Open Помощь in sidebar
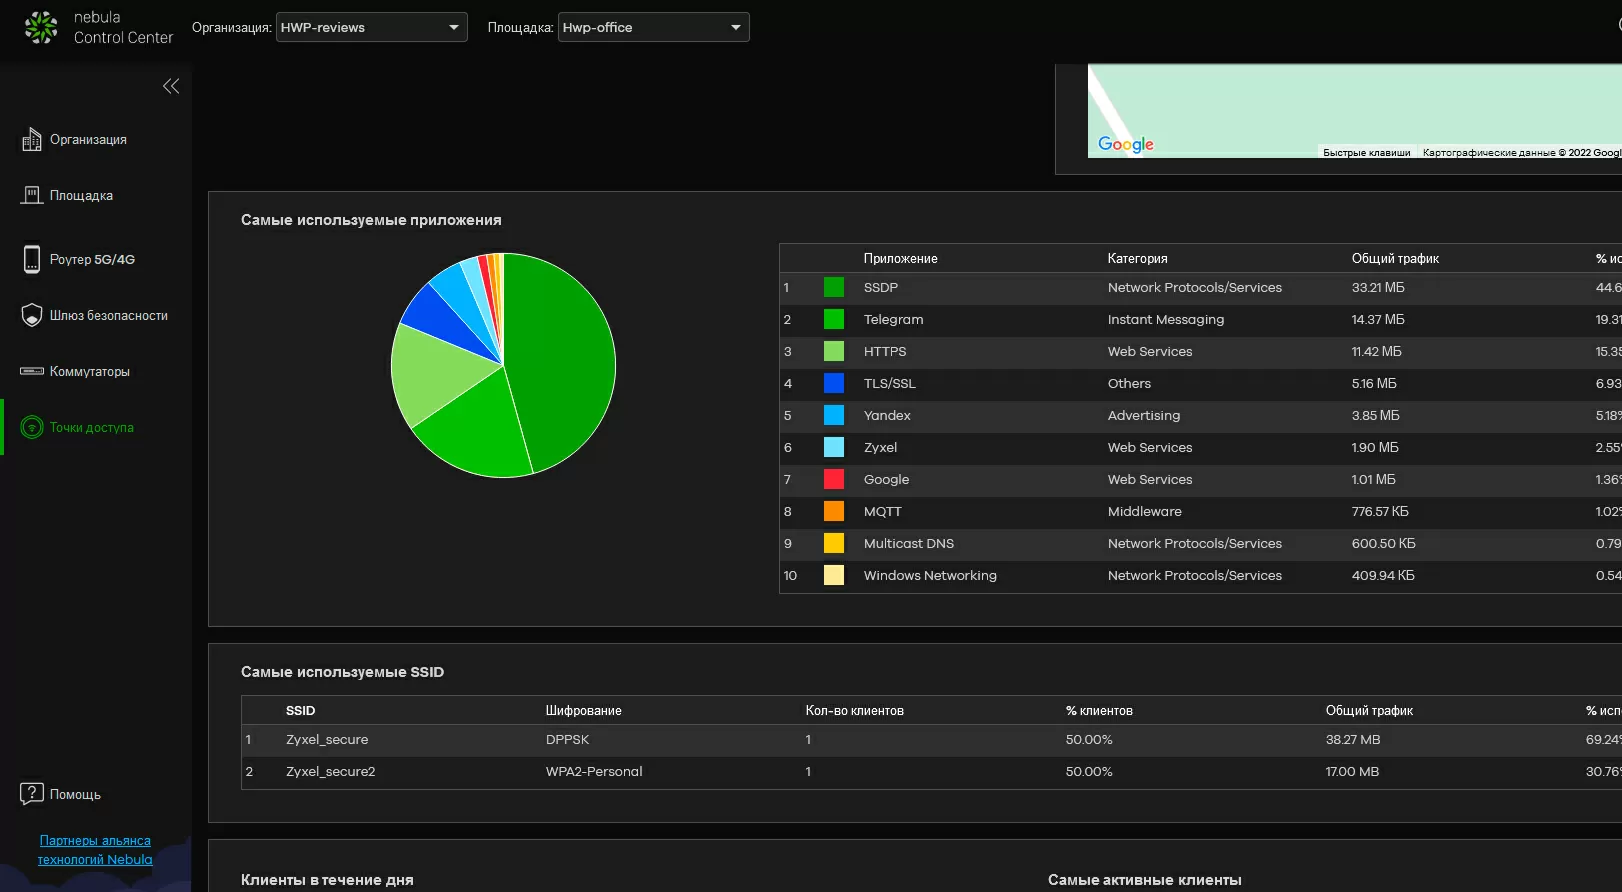Viewport: 1622px width, 892px height. 75,794
